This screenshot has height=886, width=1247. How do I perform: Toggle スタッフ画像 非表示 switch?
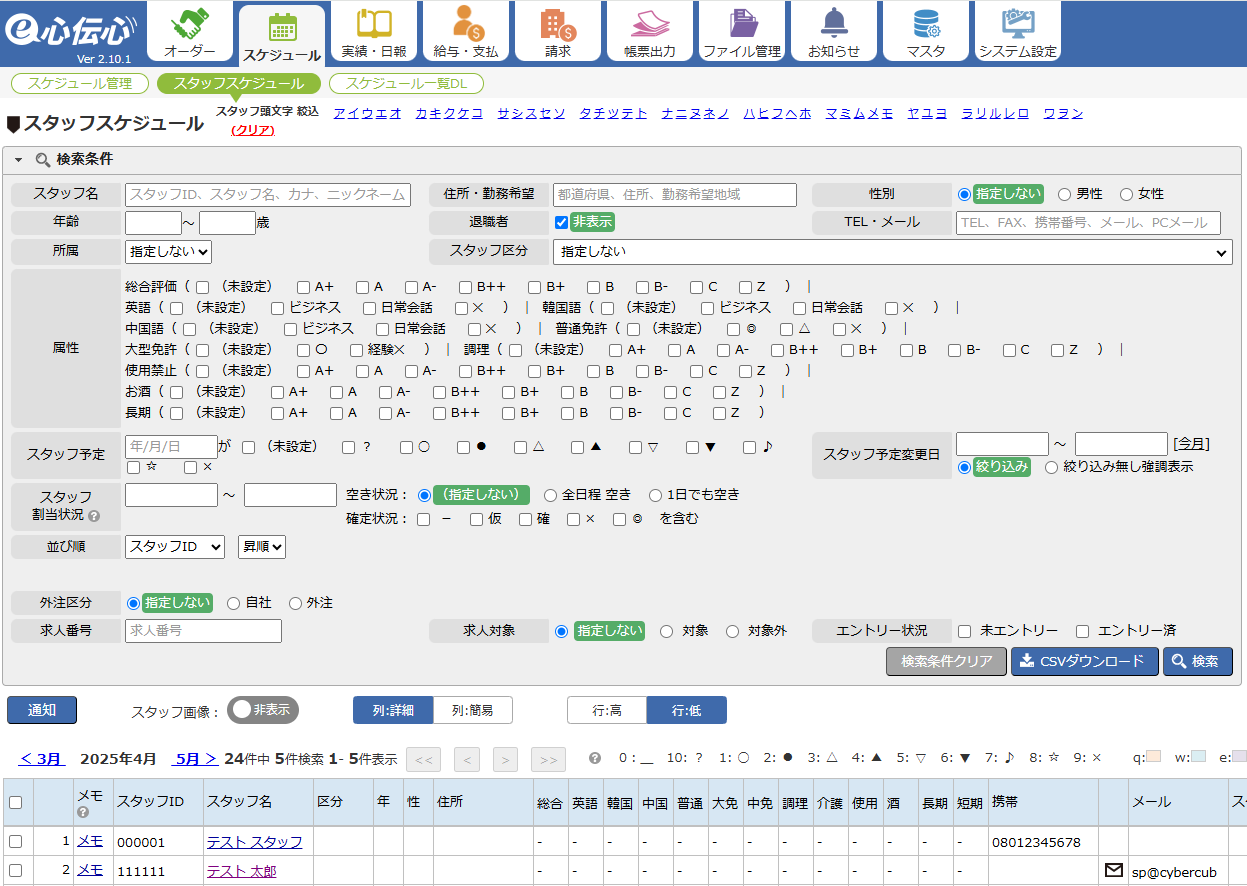tap(263, 710)
